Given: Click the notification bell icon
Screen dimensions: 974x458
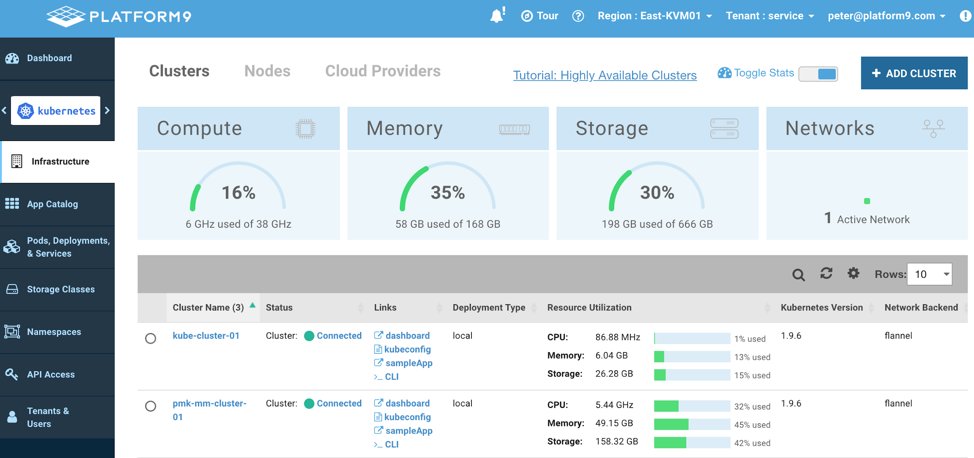Looking at the screenshot, I should coord(497,16).
